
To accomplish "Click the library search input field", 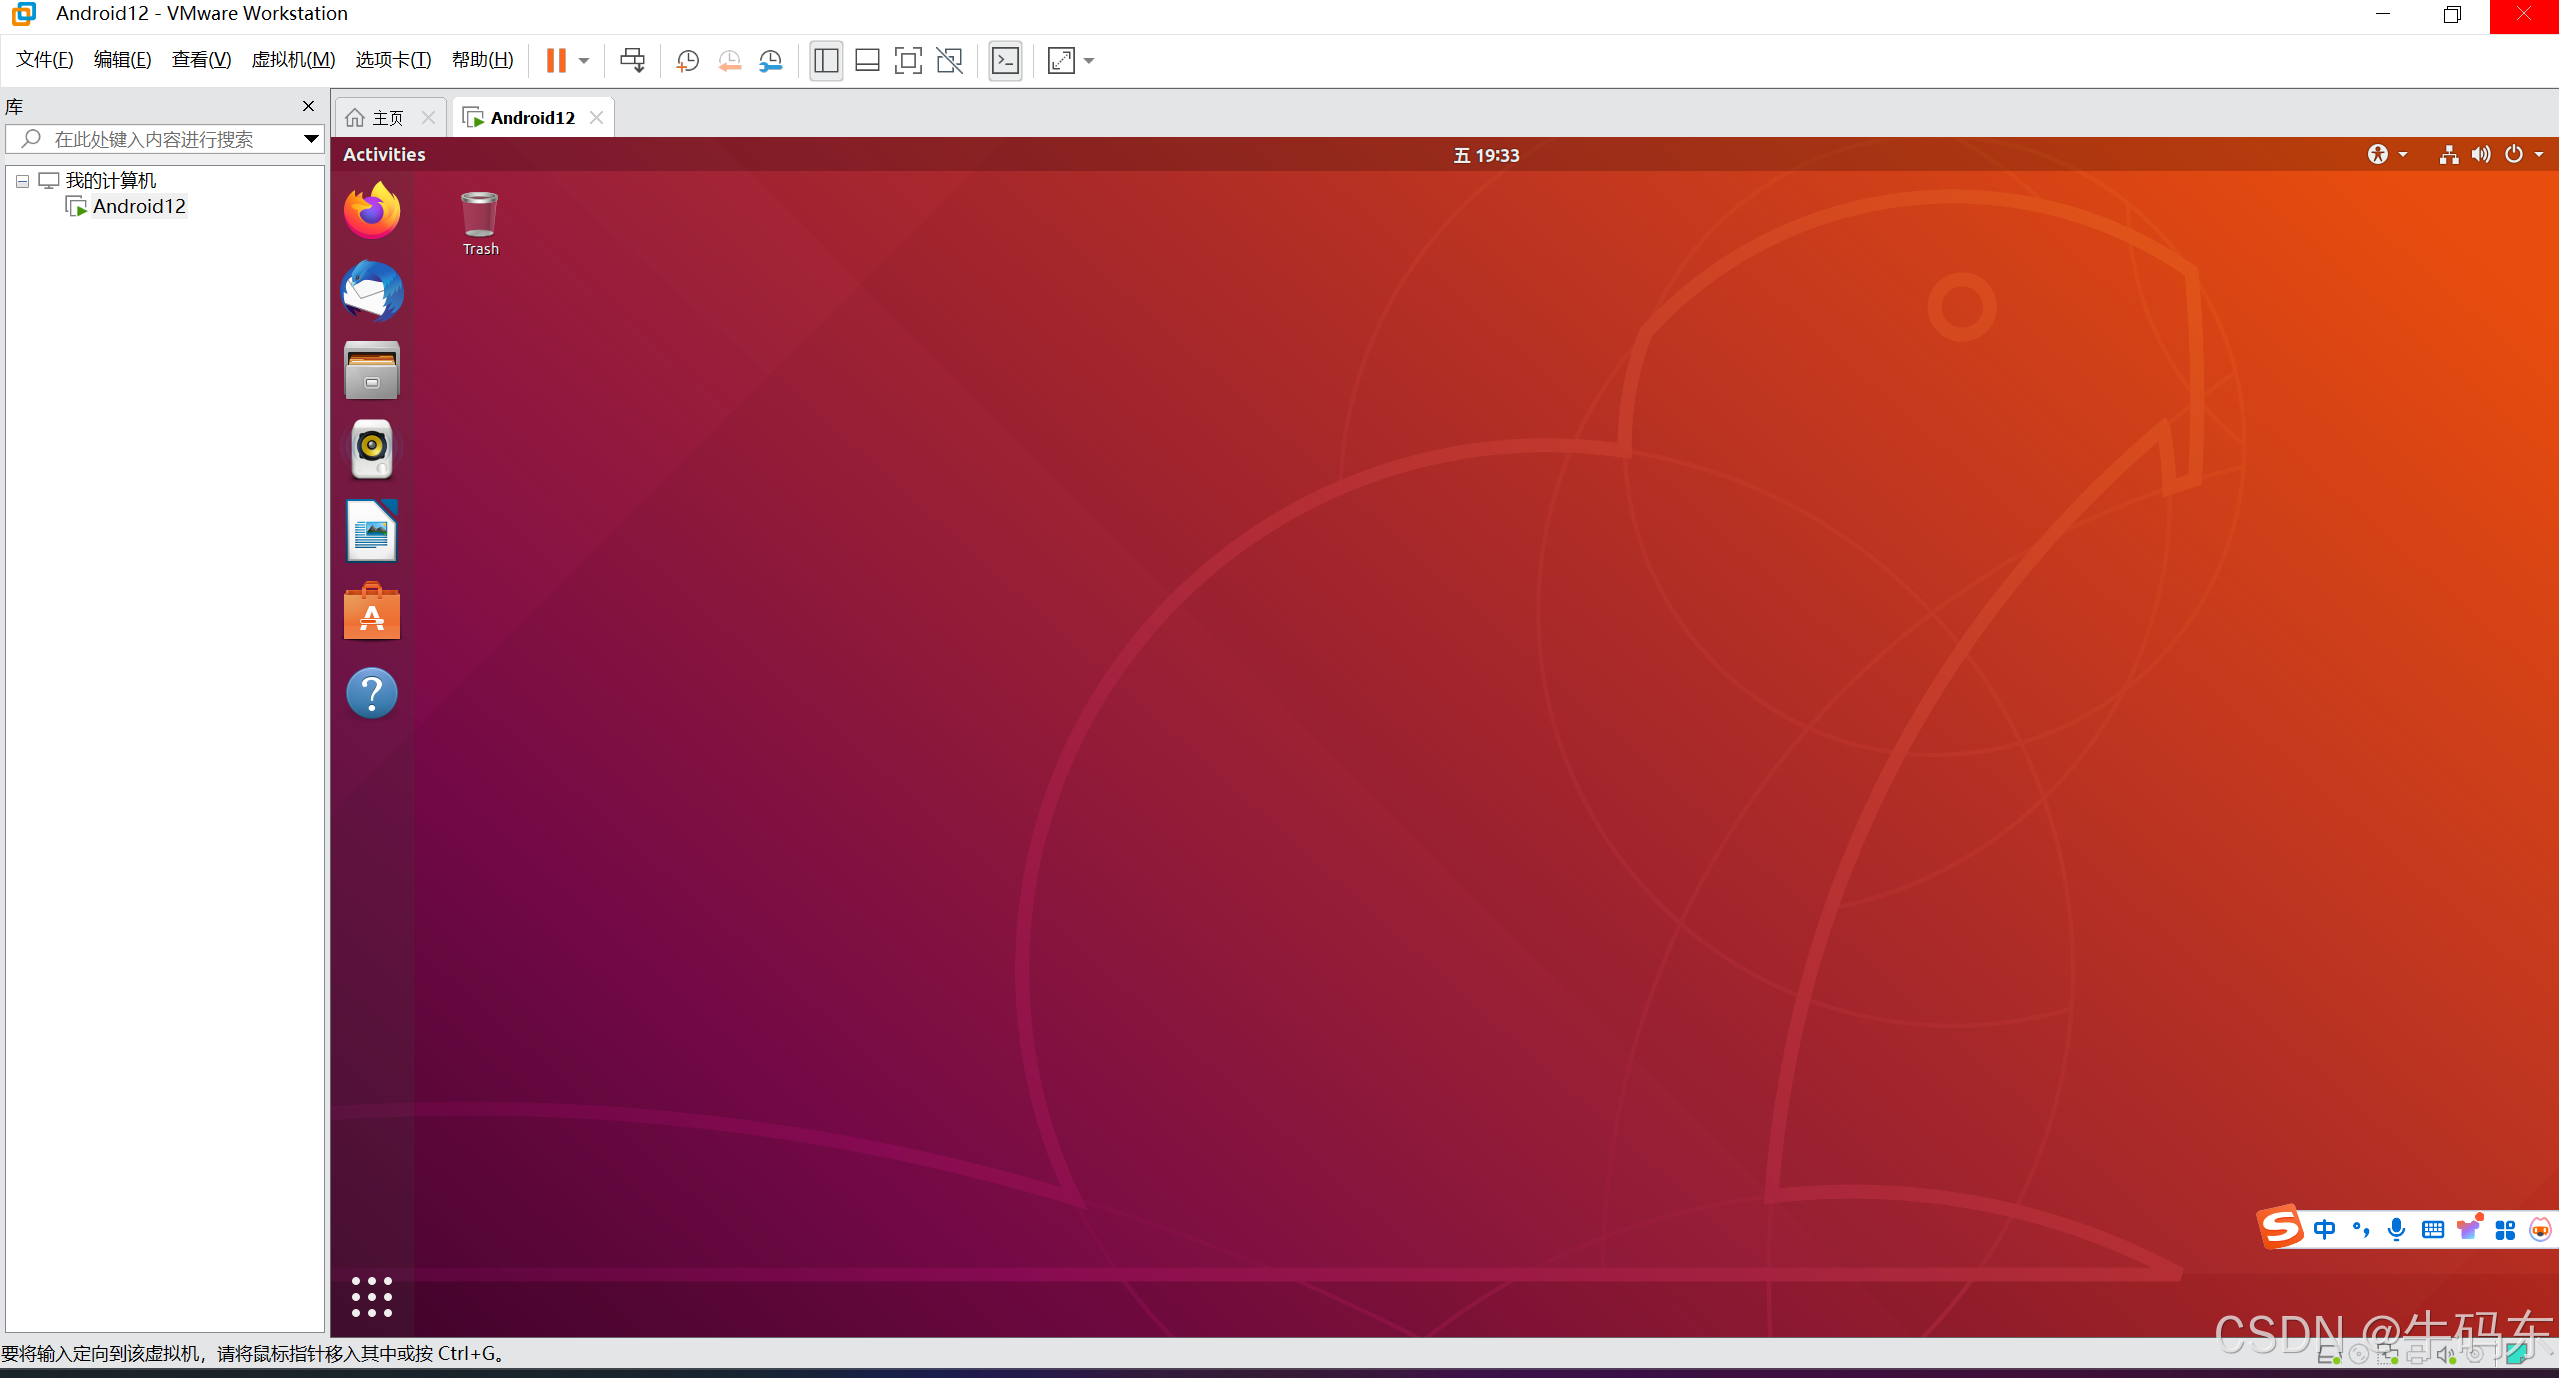I will pos(160,139).
